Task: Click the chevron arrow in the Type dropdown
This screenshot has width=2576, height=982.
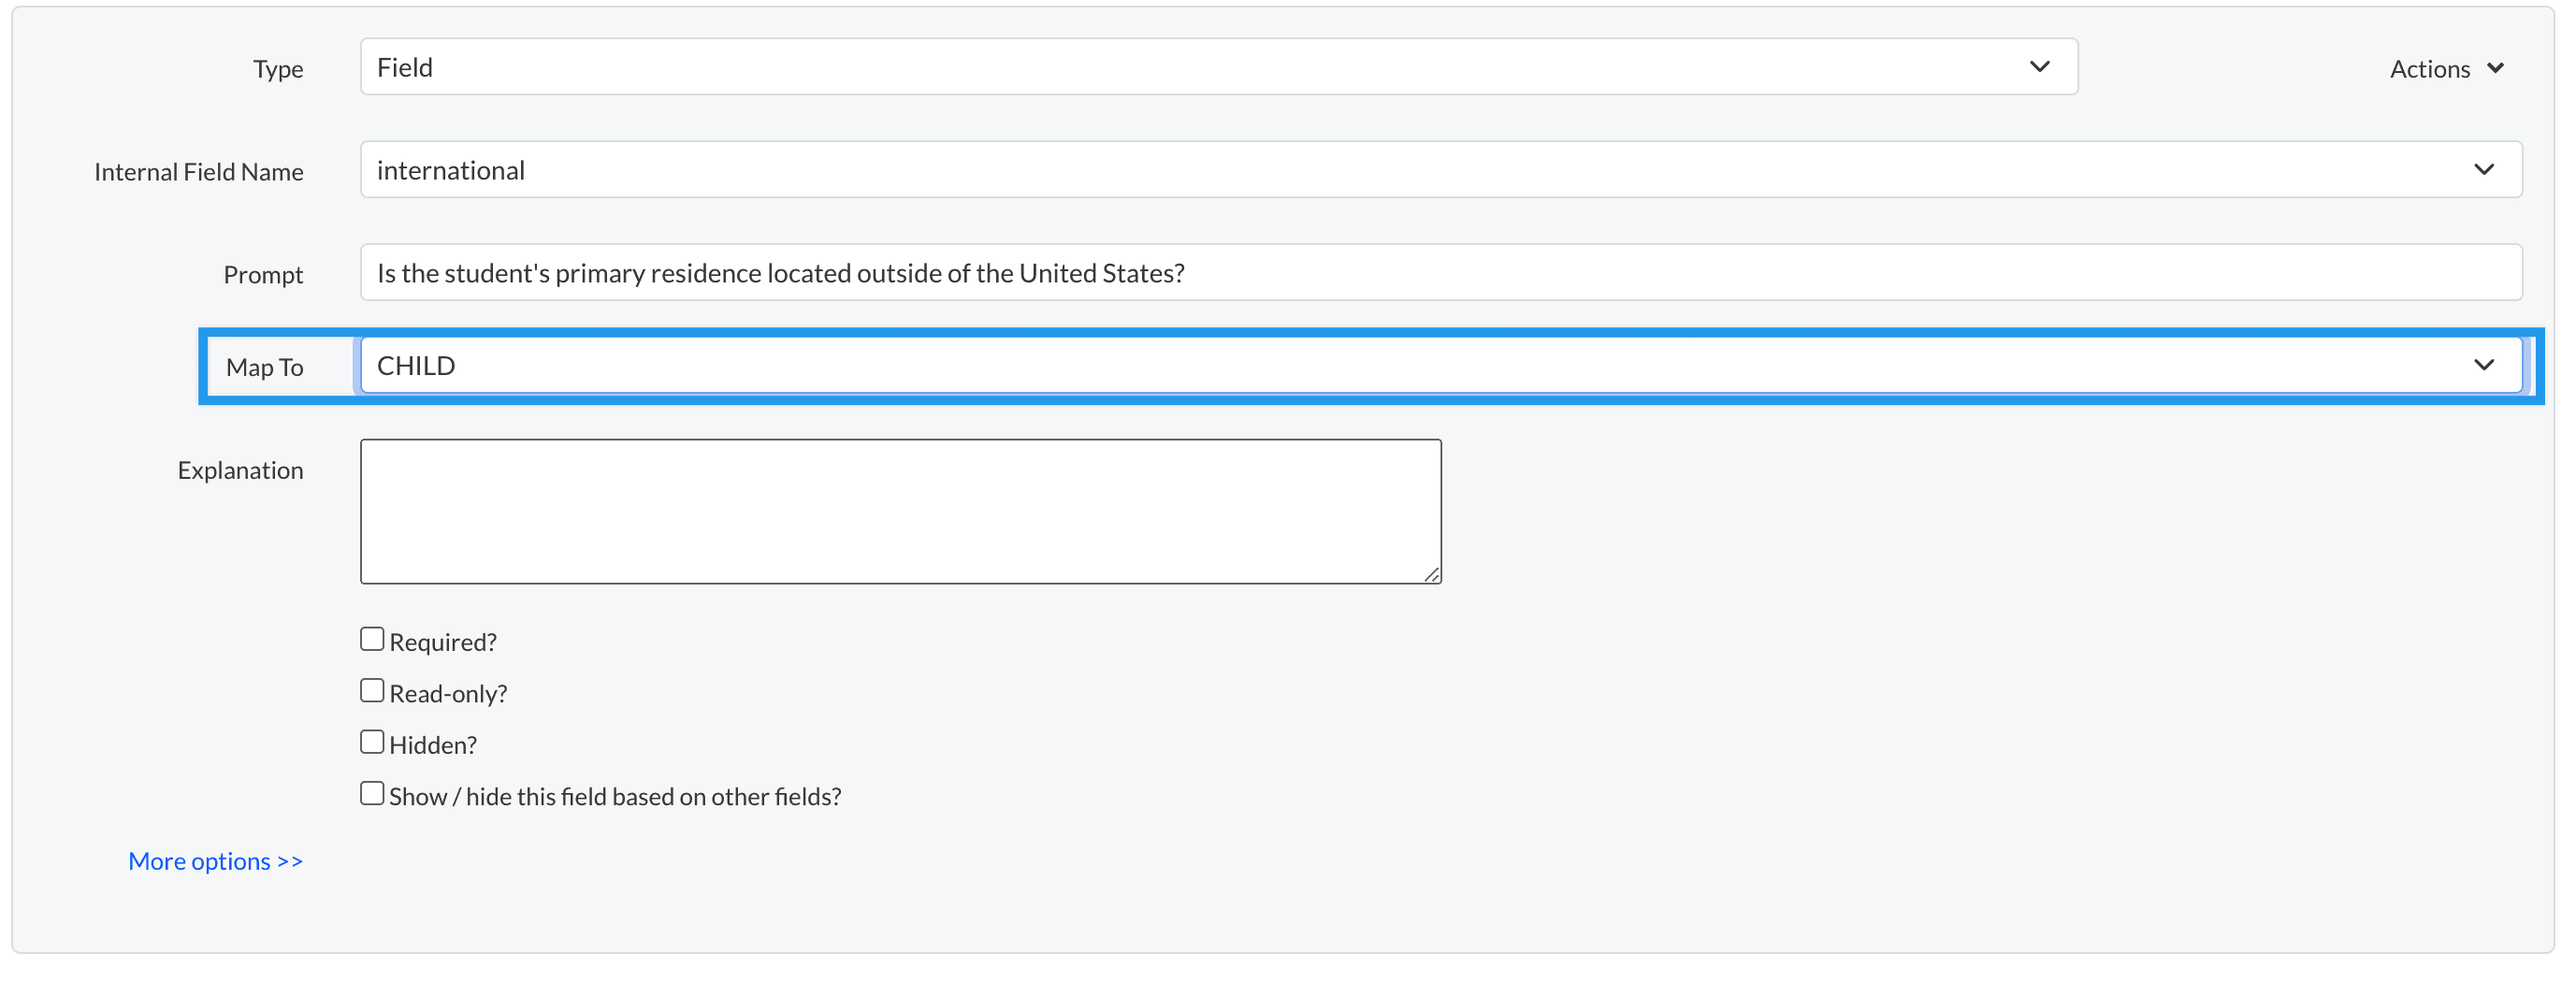Action: pos(2039,67)
